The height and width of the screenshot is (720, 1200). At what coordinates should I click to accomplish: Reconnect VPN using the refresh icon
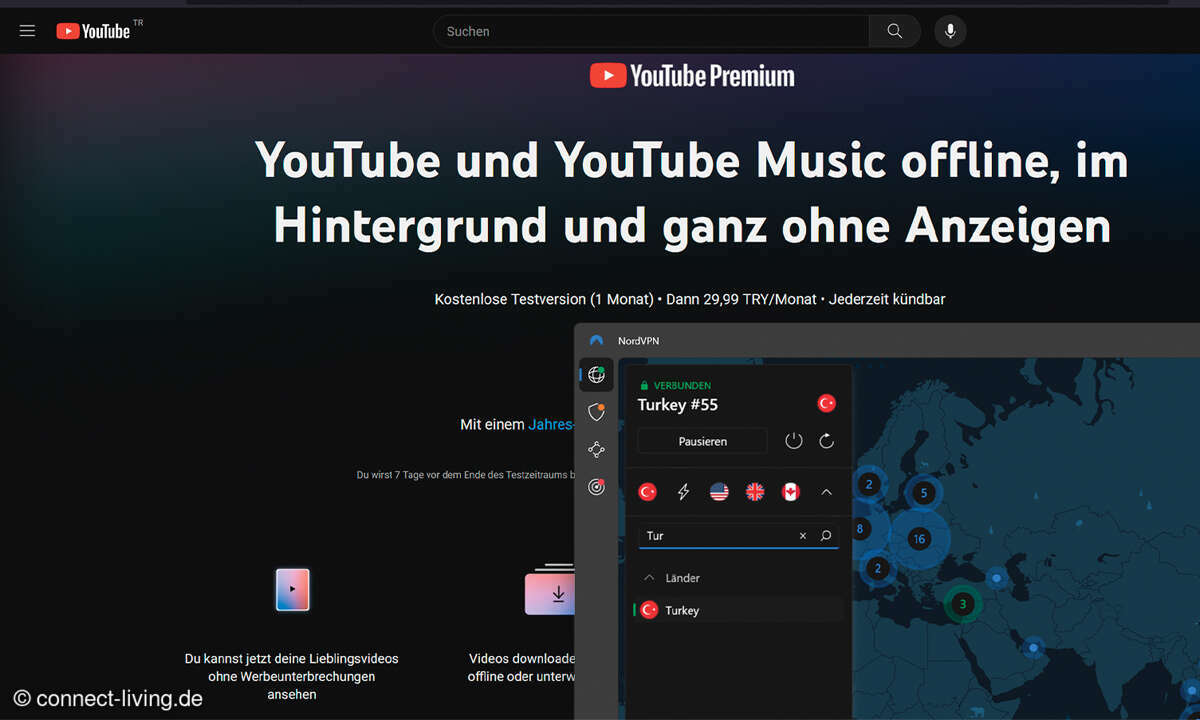827,441
